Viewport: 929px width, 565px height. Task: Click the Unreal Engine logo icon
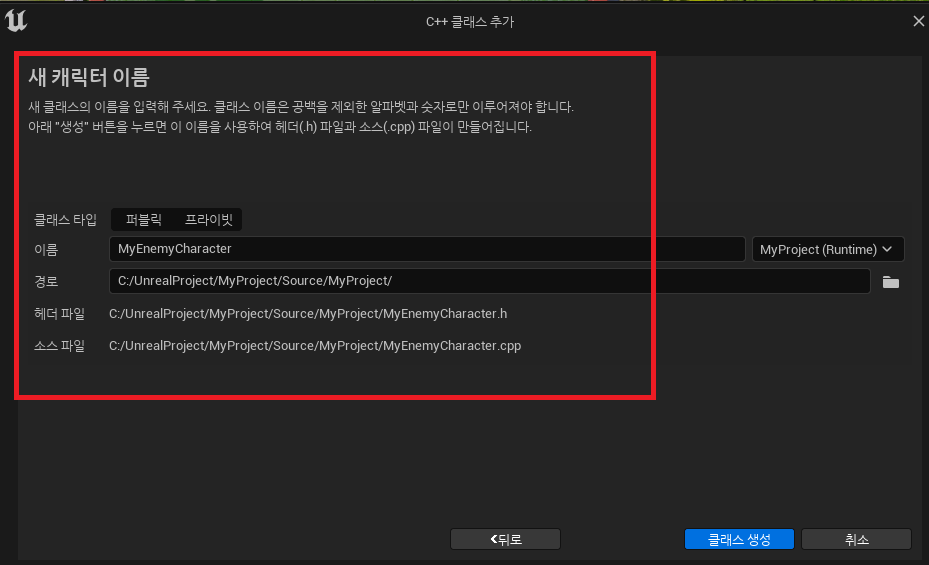pos(16,21)
